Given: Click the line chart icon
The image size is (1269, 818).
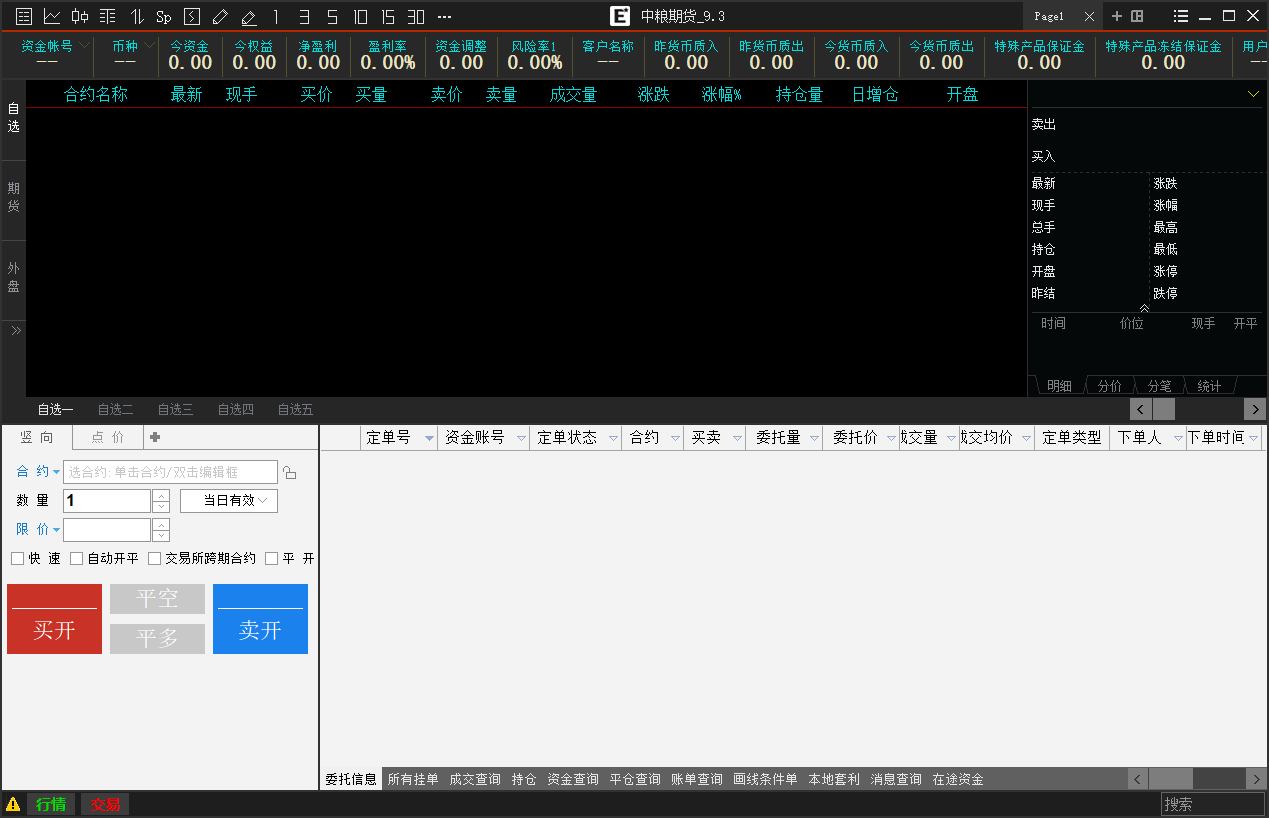Looking at the screenshot, I should [52, 16].
